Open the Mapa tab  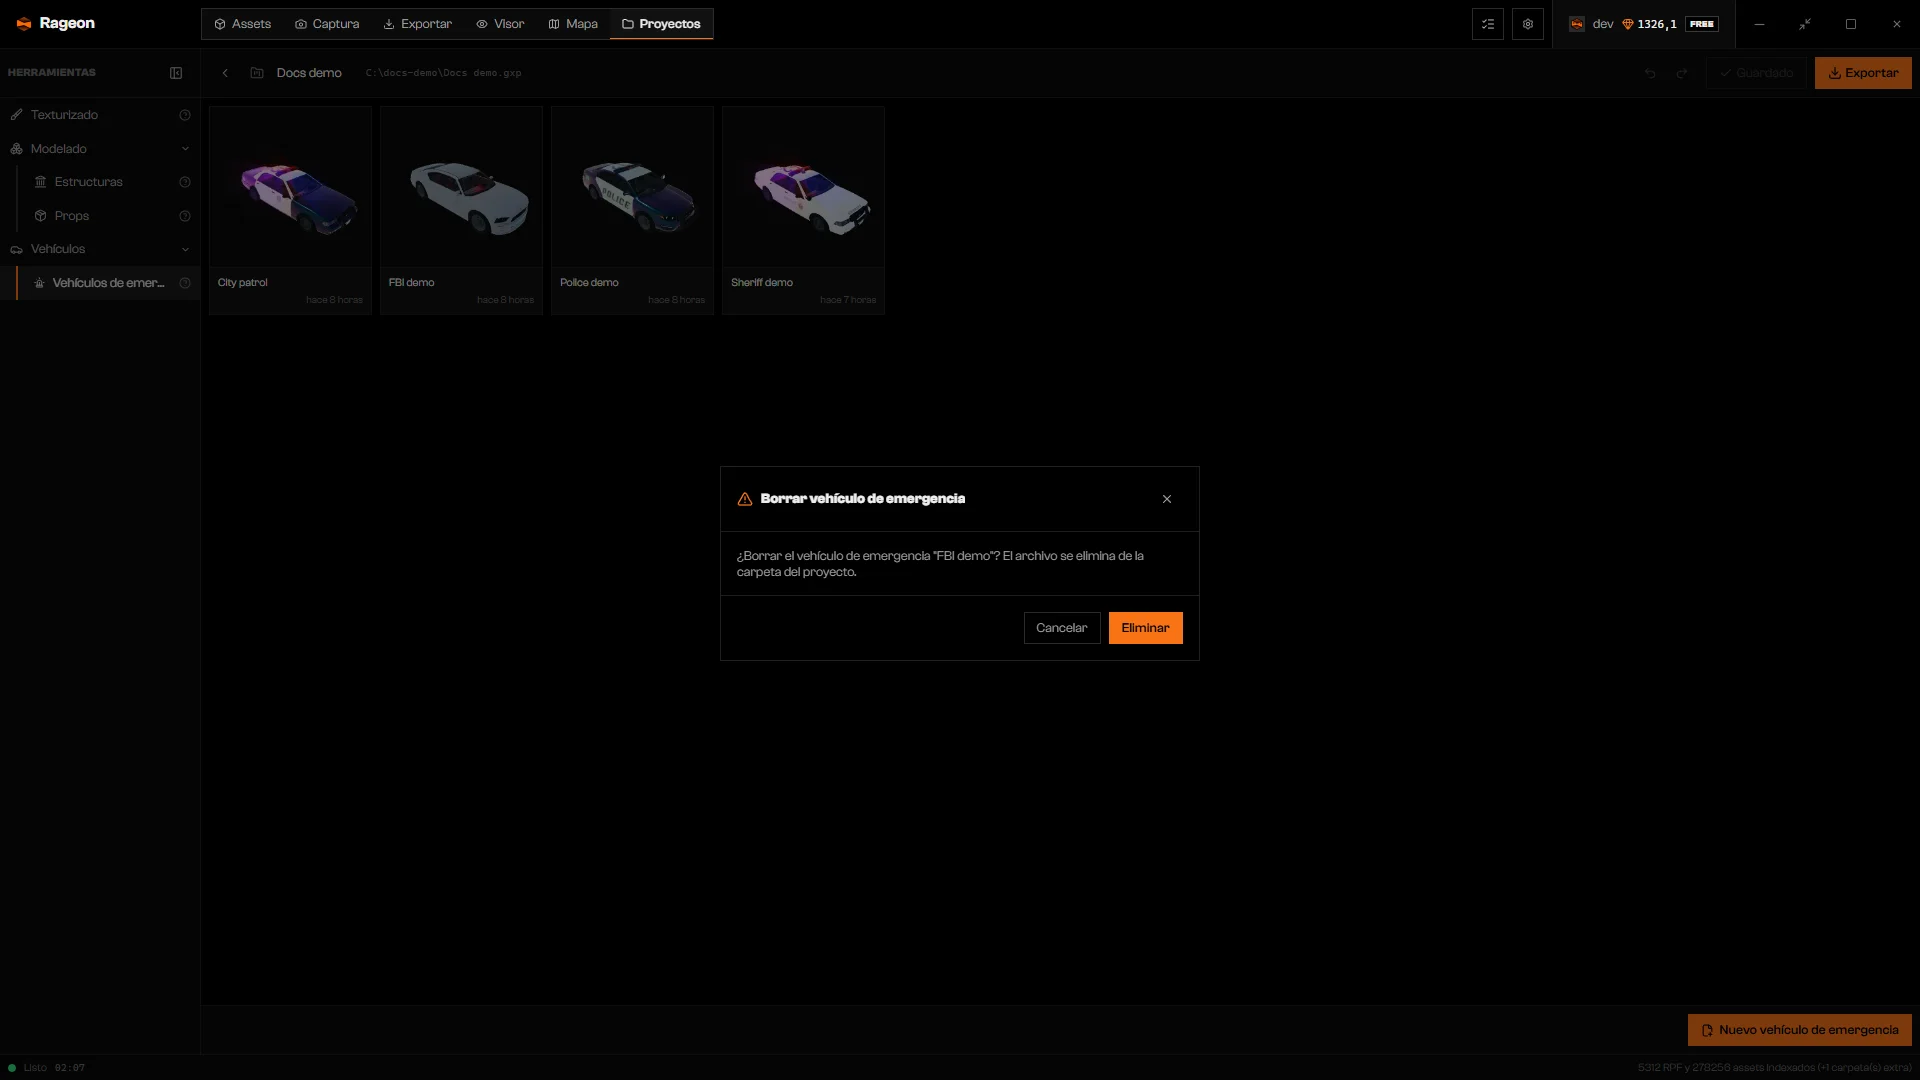(573, 24)
